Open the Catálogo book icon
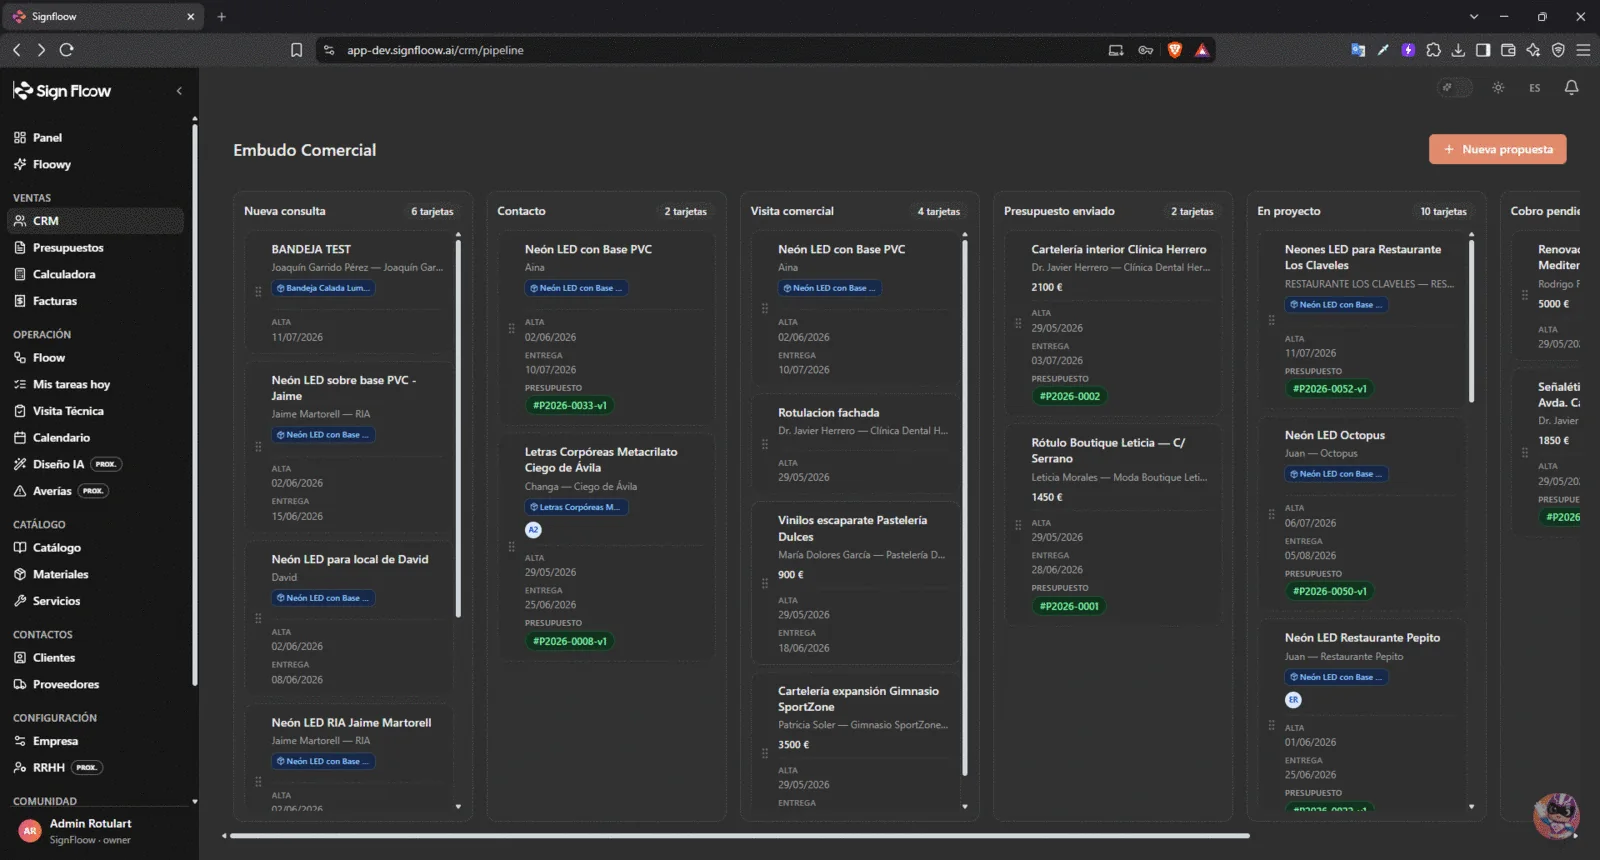Screen dimensions: 1600x860 (x=20, y=548)
